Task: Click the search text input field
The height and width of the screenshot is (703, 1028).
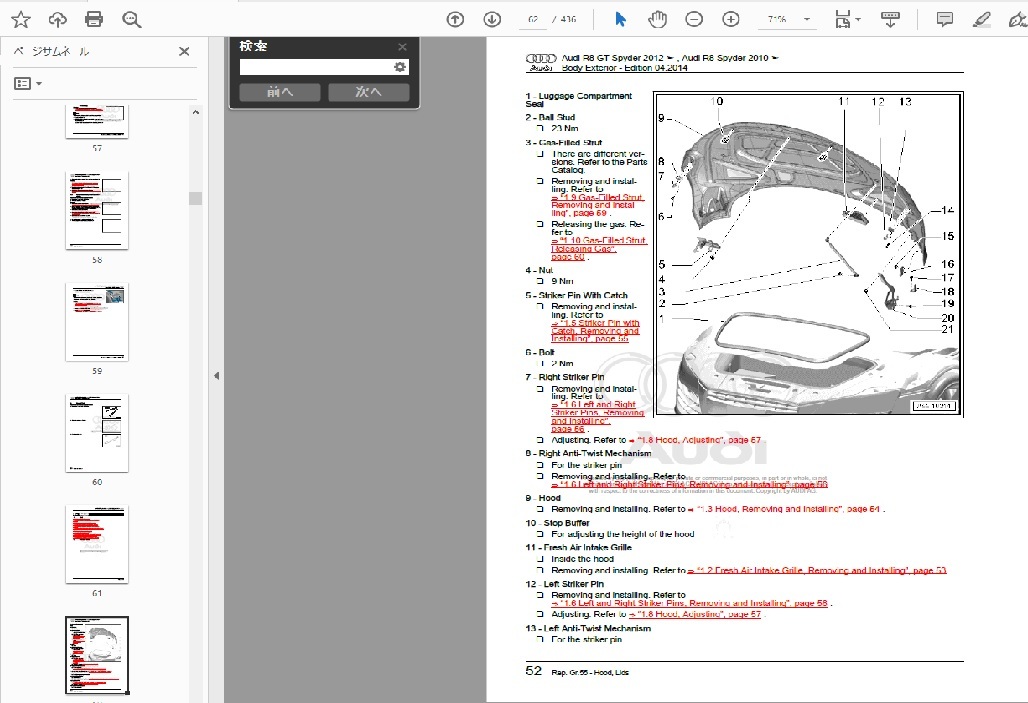Action: tap(315, 67)
